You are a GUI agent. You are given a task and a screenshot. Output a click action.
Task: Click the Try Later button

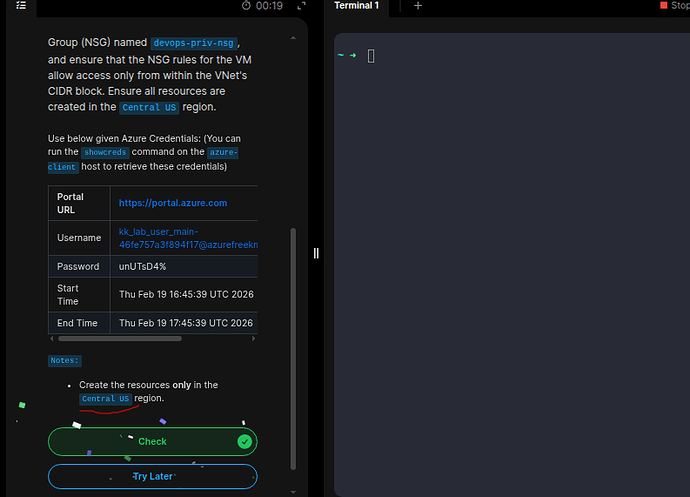click(152, 476)
